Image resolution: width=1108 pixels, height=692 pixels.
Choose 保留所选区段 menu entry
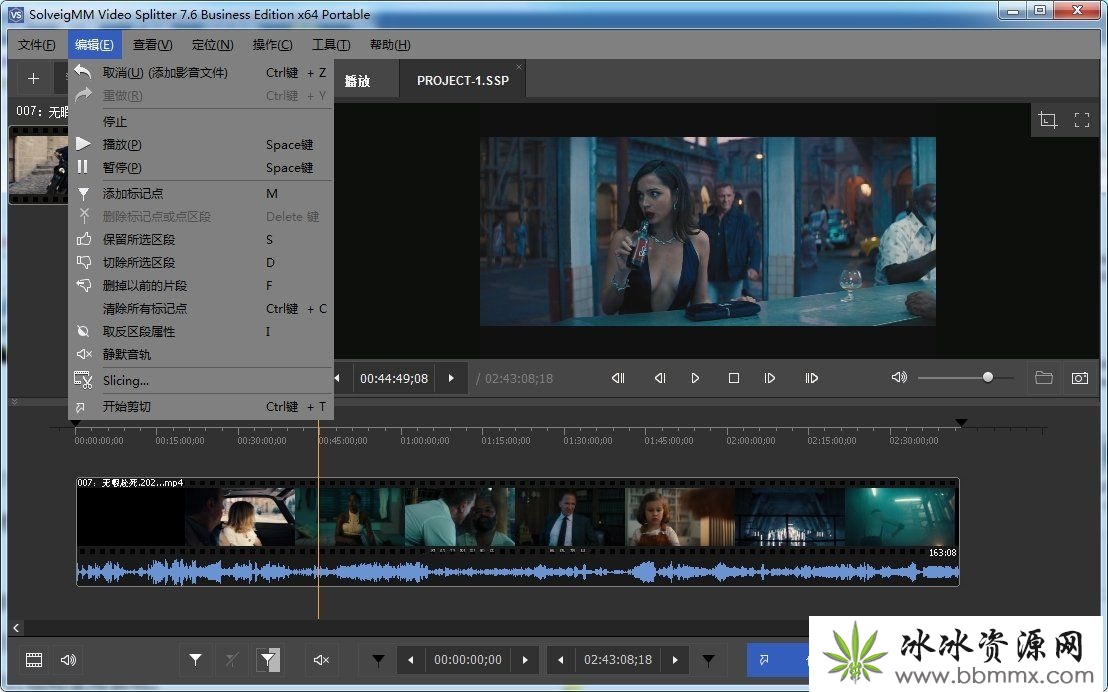click(x=201, y=240)
